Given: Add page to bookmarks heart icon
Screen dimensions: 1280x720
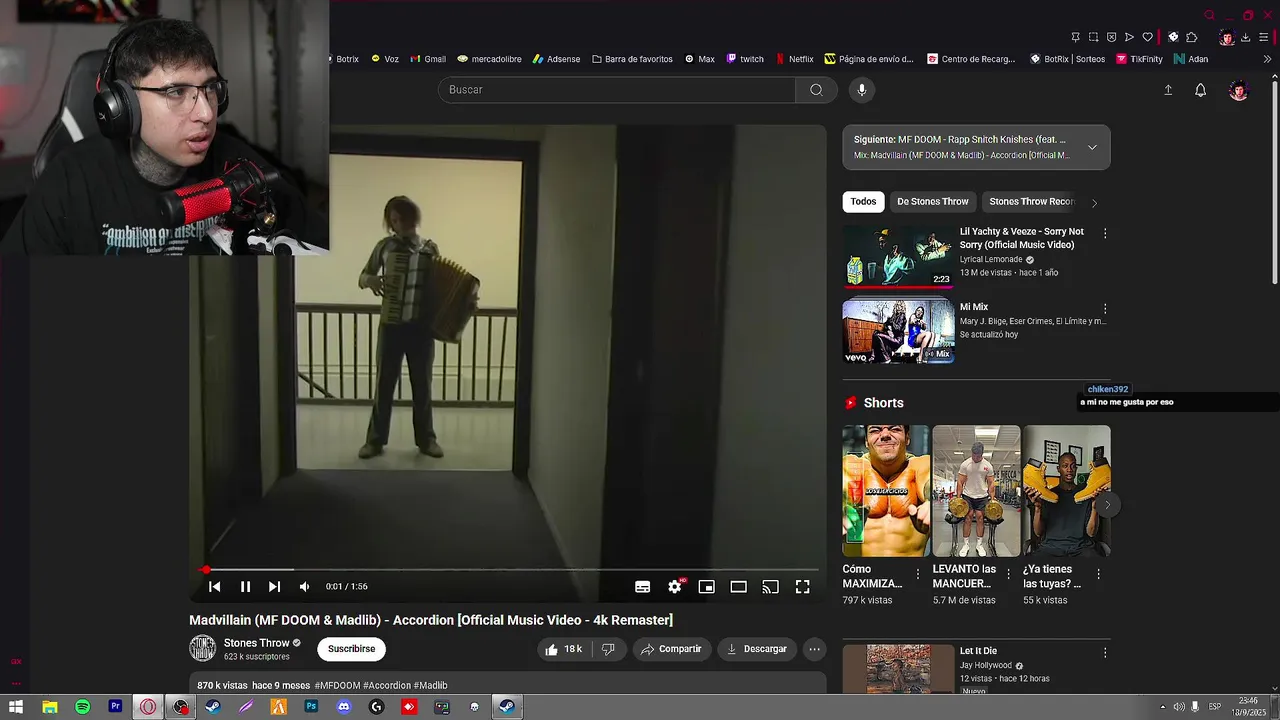Looking at the screenshot, I should 1147,37.
